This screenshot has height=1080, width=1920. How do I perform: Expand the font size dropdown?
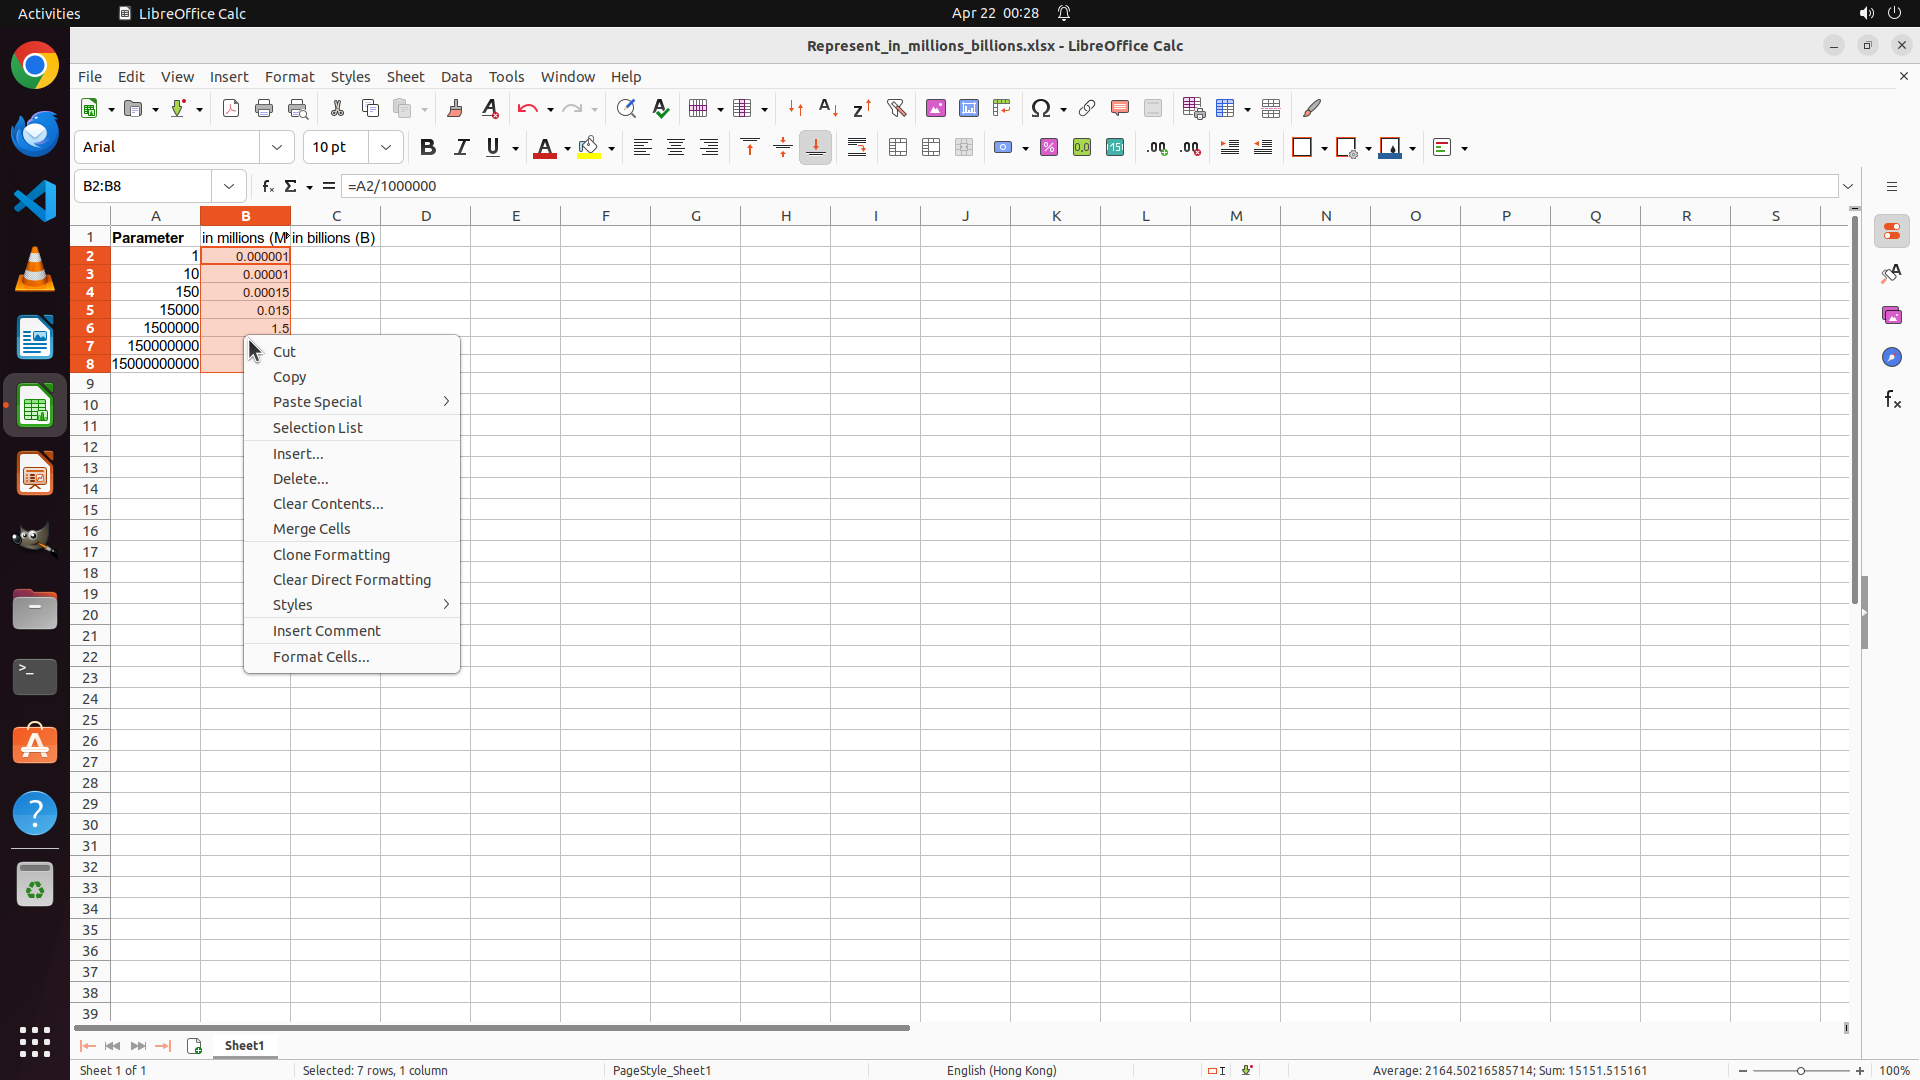click(x=386, y=148)
